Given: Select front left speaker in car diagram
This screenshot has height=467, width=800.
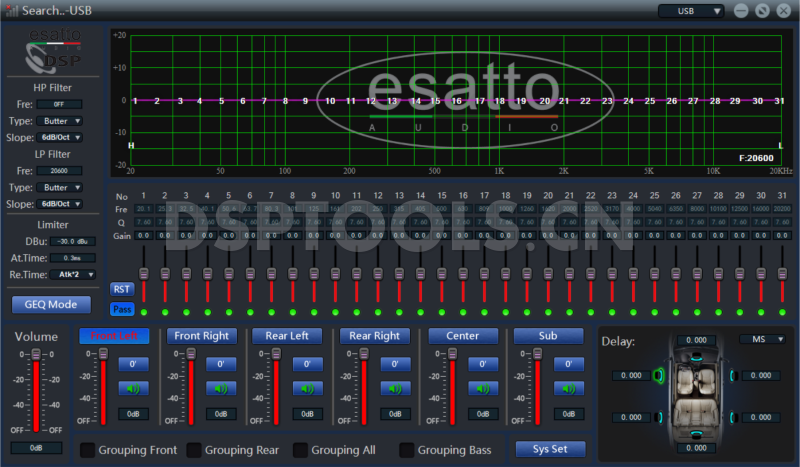Looking at the screenshot, I should (659, 376).
